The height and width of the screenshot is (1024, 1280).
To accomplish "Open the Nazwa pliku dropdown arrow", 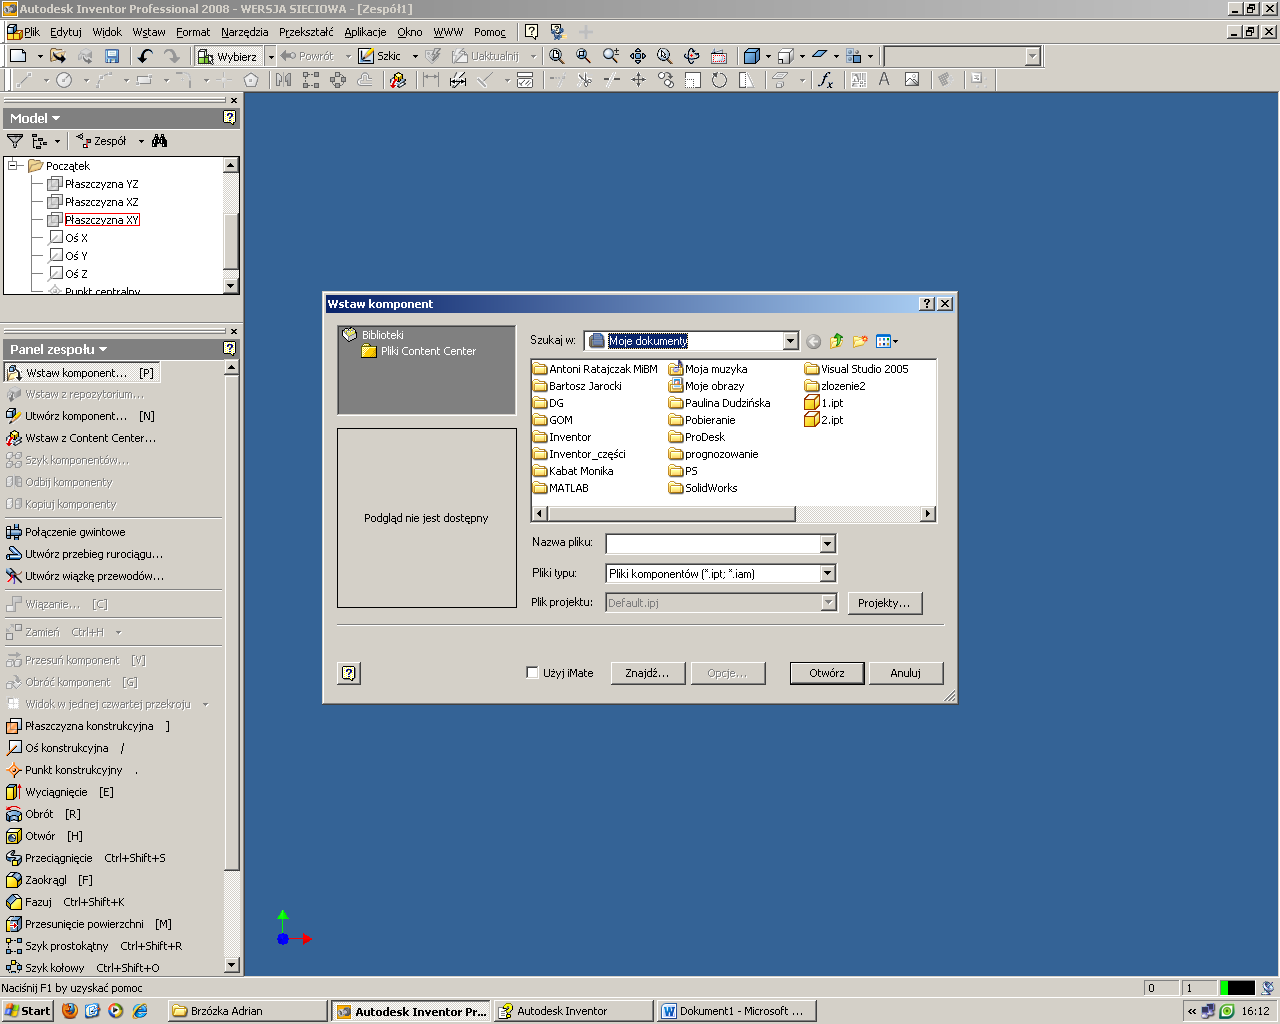I will click(x=827, y=543).
